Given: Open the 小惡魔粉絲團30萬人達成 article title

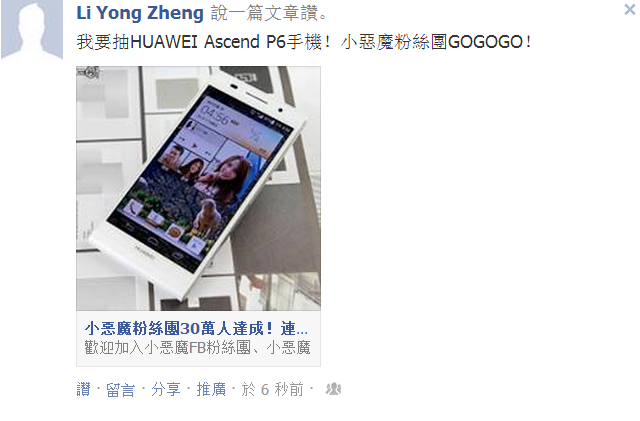Looking at the screenshot, I should (x=196, y=328).
